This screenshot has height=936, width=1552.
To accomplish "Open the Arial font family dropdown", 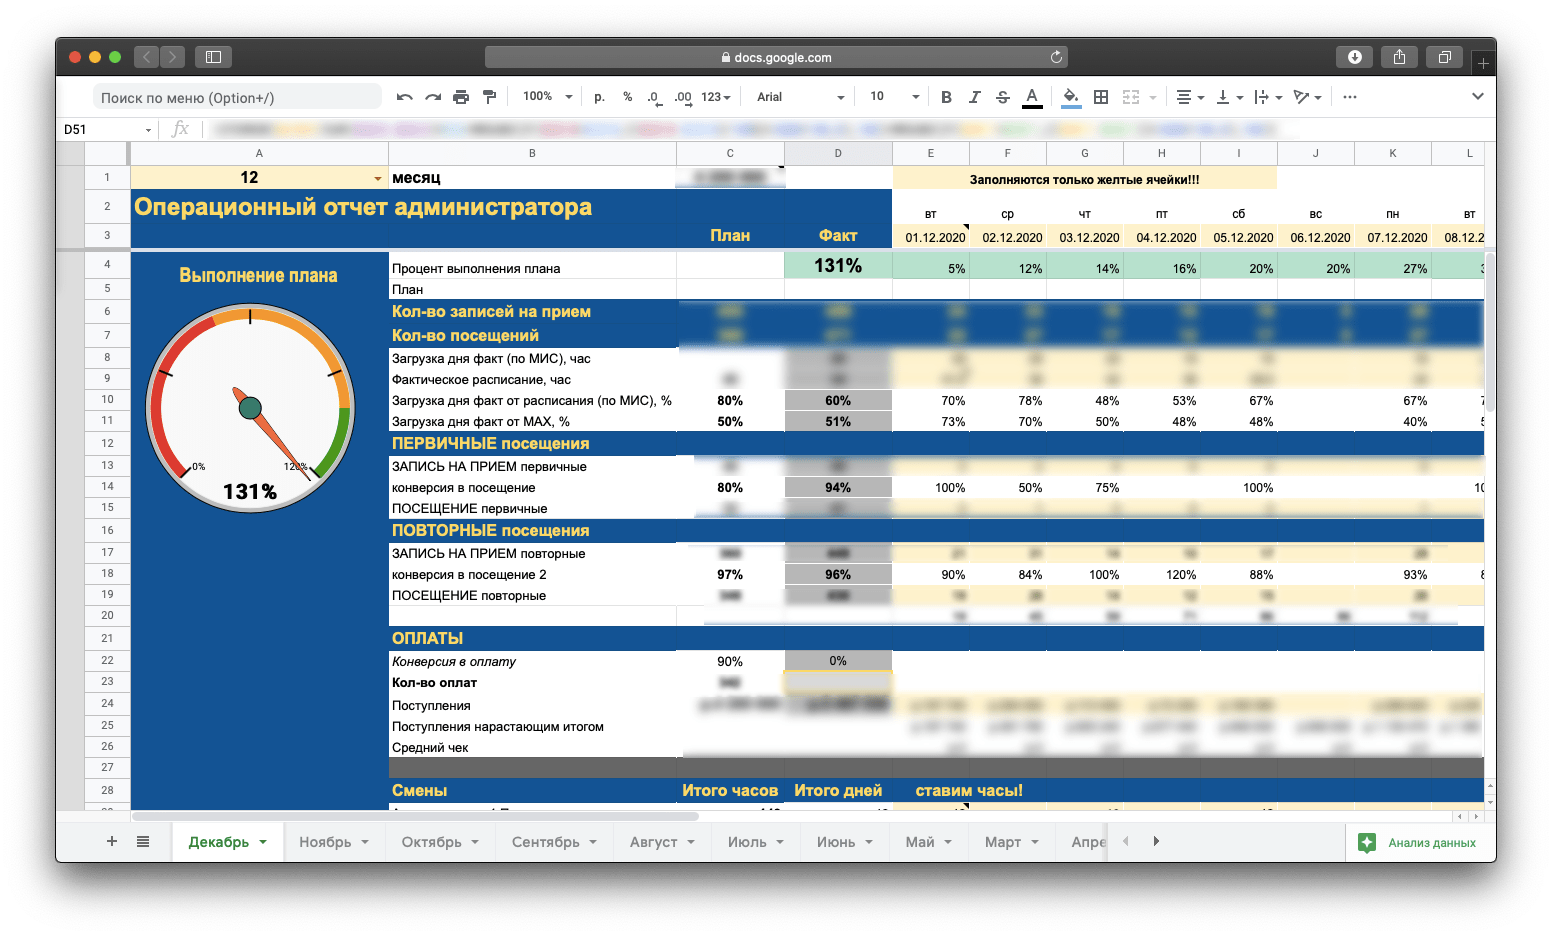I will tap(800, 97).
